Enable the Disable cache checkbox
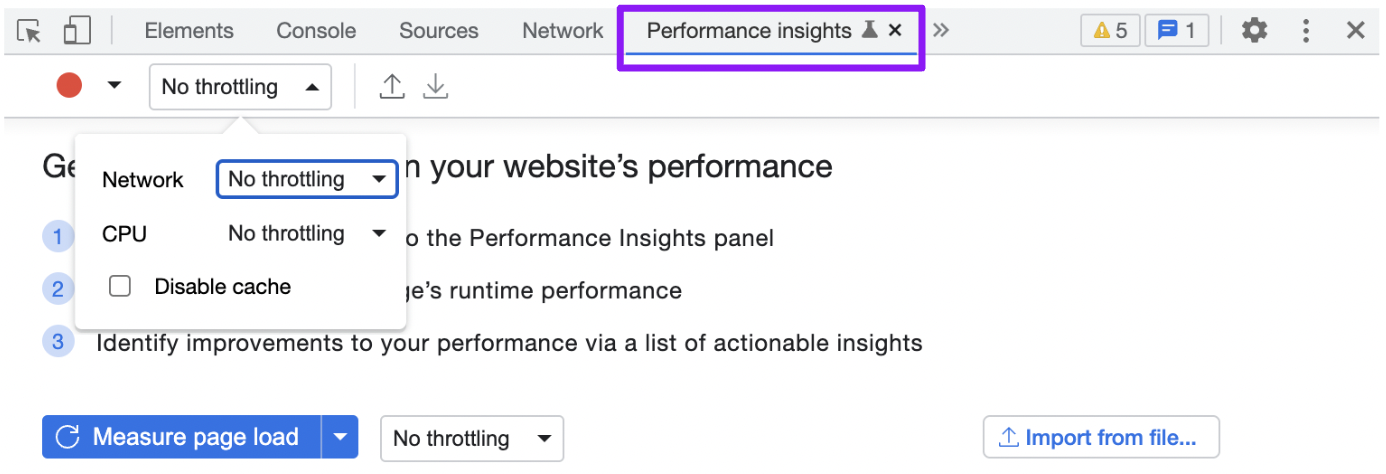The image size is (1386, 474). pyautogui.click(x=120, y=287)
